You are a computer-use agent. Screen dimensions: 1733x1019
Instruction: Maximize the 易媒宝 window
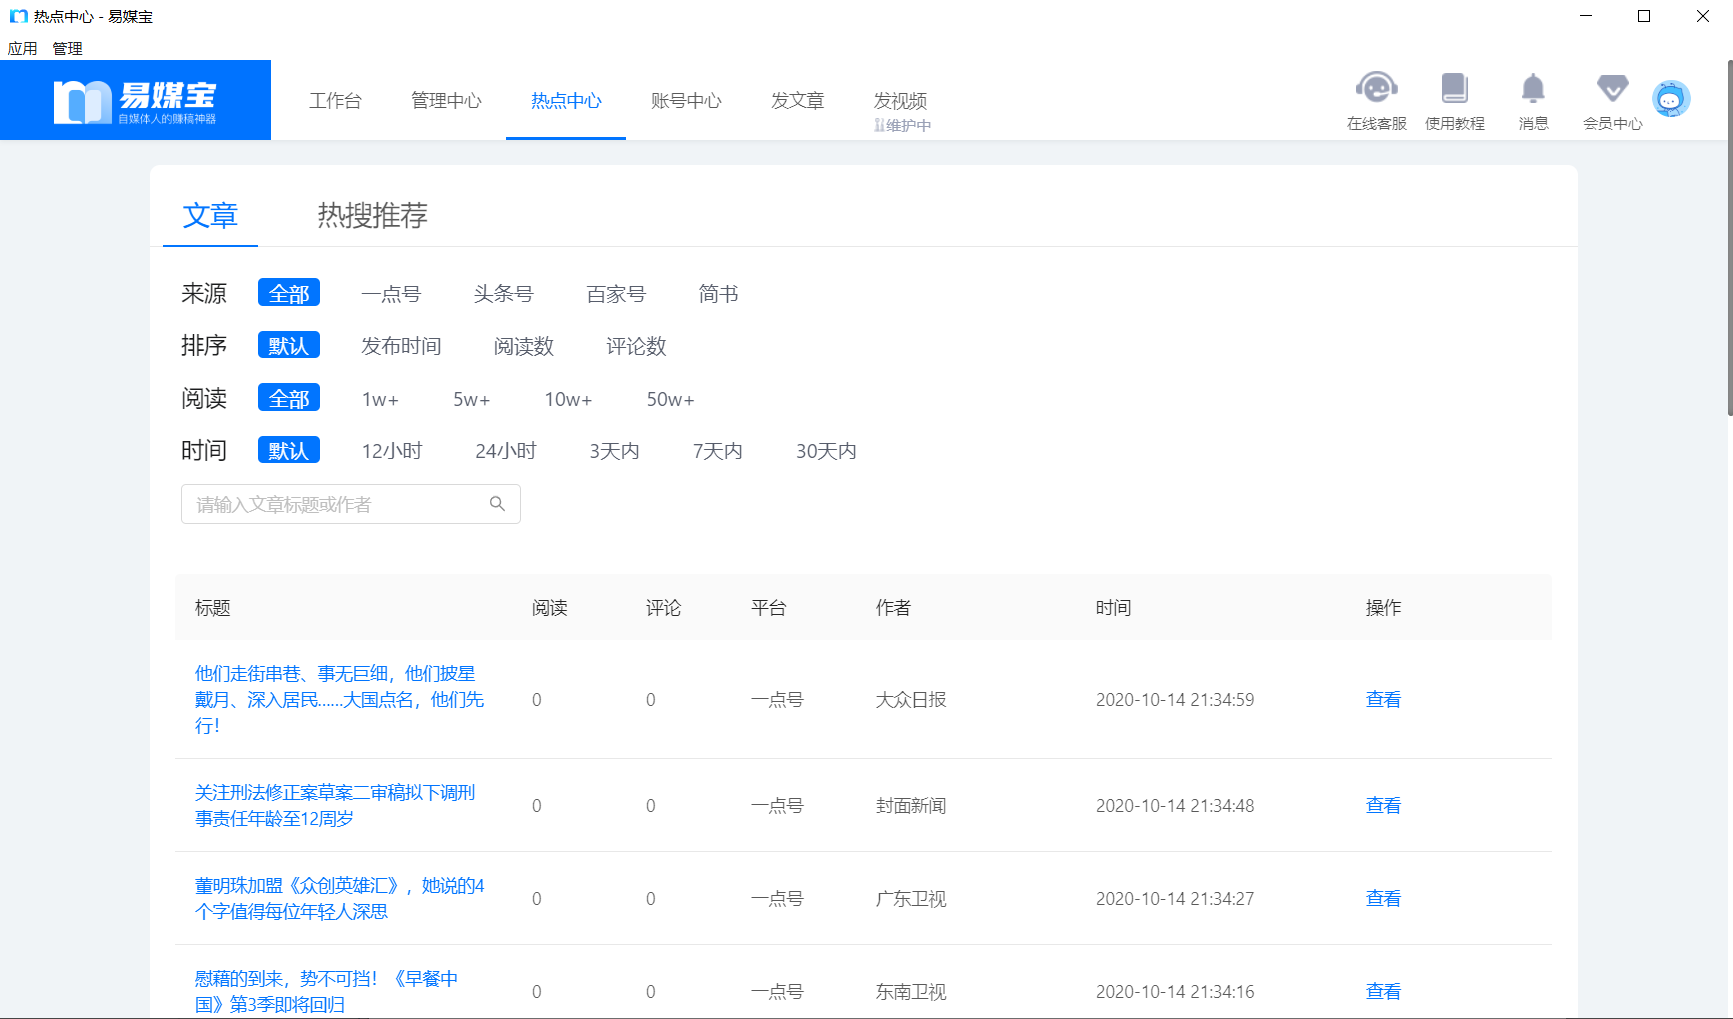pyautogui.click(x=1644, y=16)
